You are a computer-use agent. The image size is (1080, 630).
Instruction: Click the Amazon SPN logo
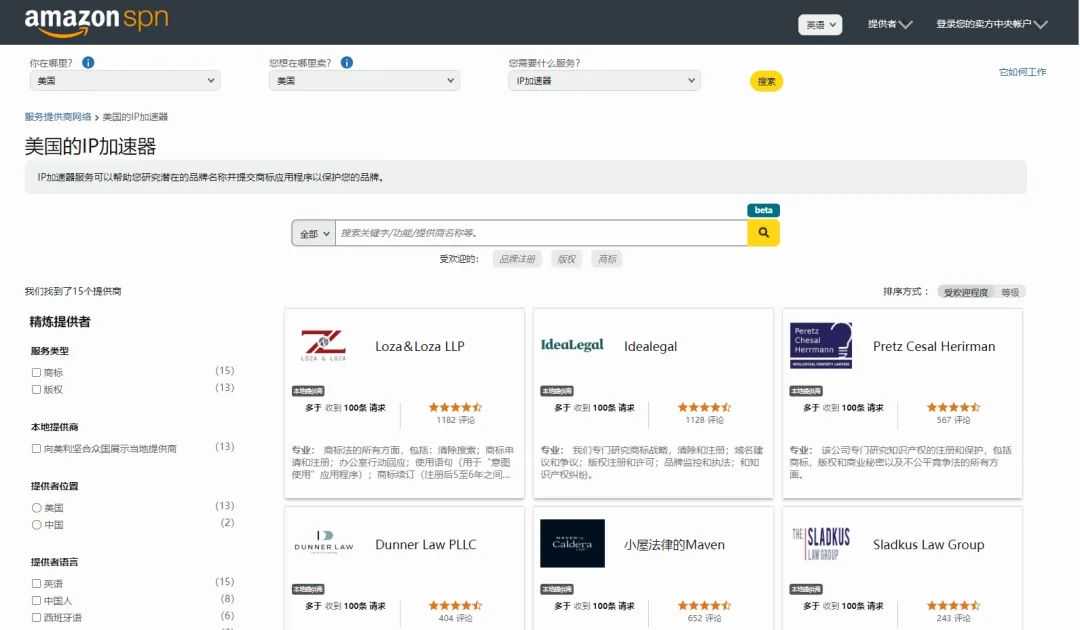point(96,21)
